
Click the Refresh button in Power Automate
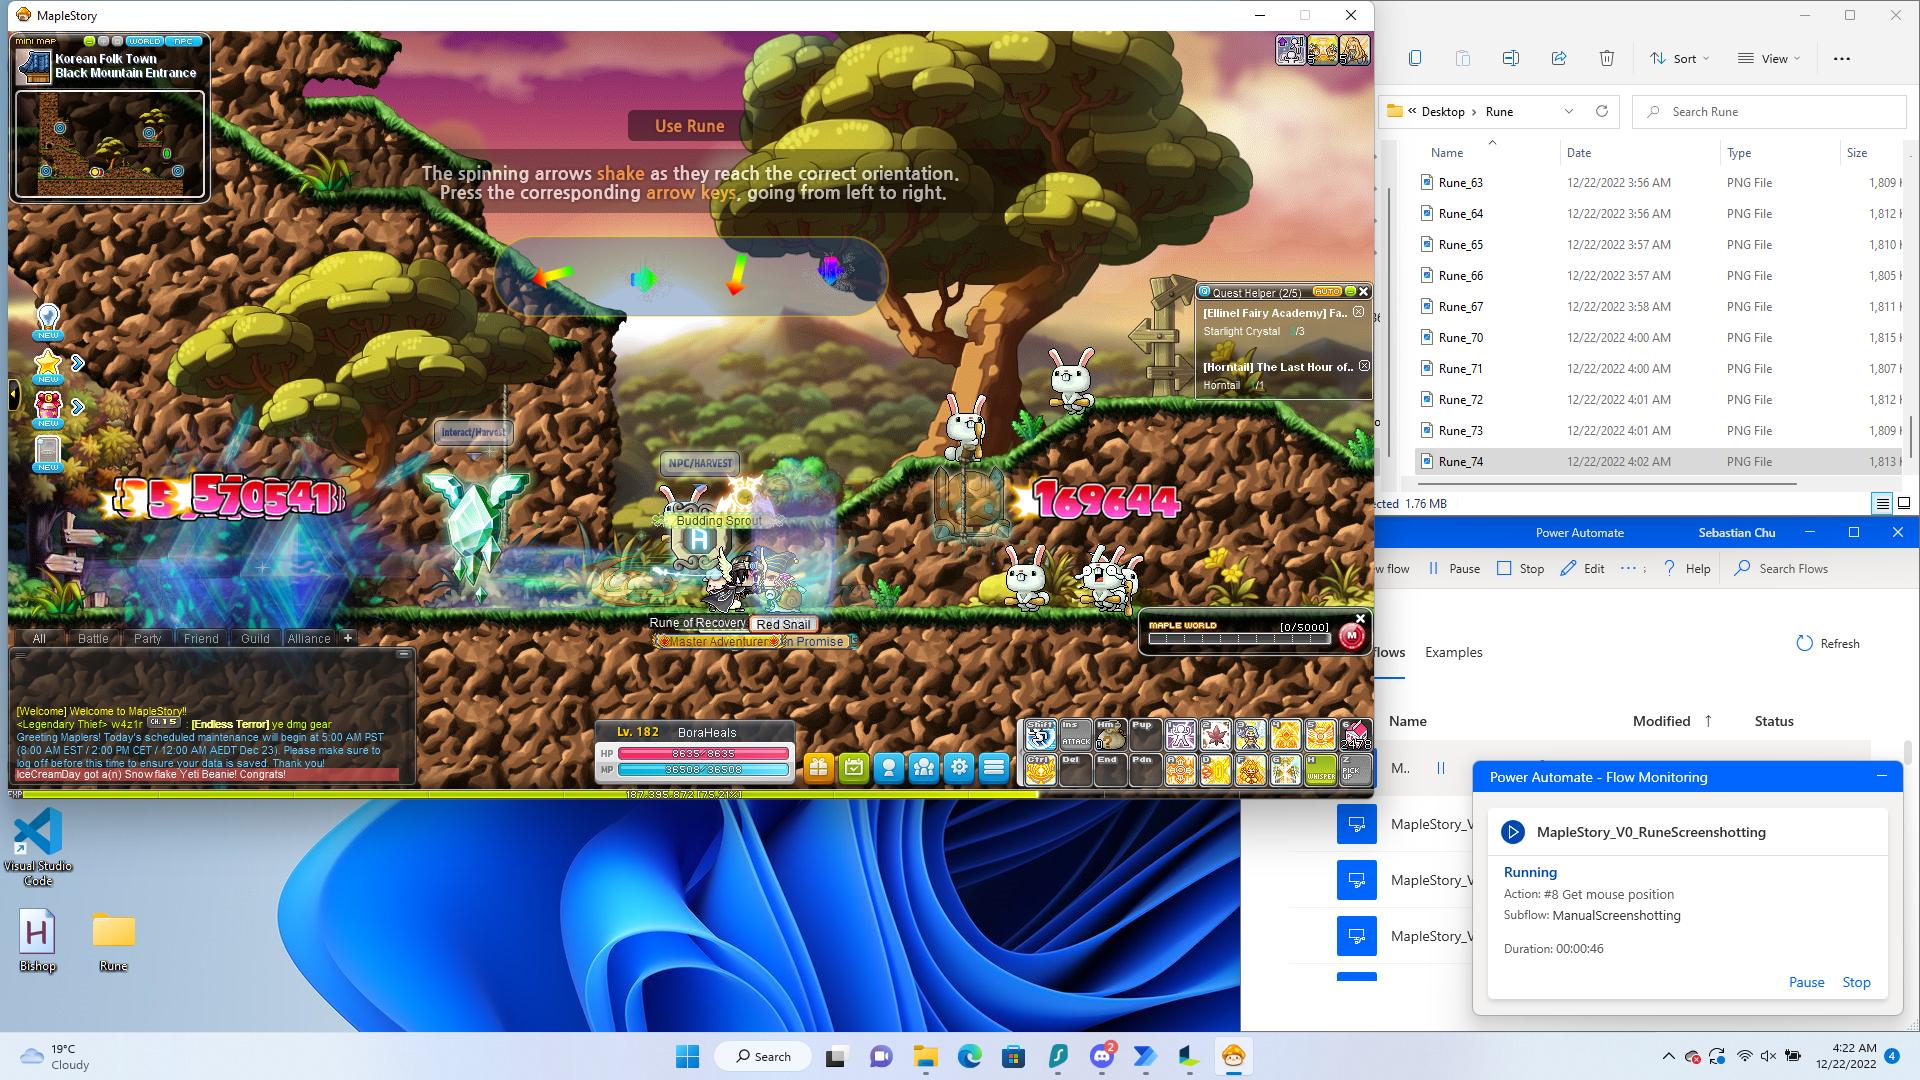(x=1828, y=643)
